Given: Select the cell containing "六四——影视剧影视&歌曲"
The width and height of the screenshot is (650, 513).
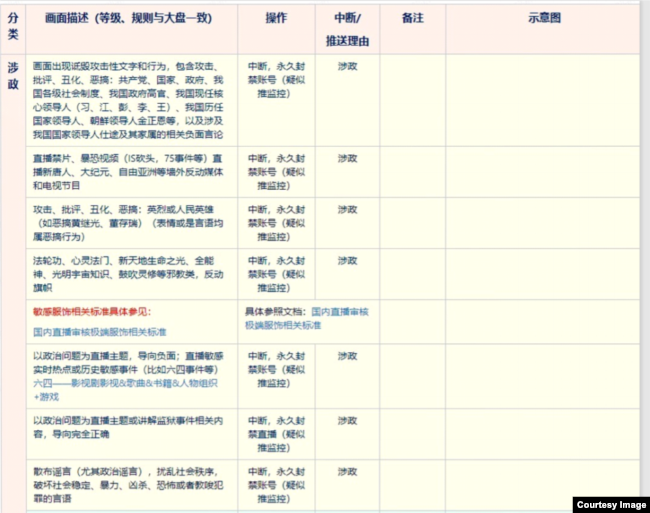Looking at the screenshot, I should pos(130,375).
